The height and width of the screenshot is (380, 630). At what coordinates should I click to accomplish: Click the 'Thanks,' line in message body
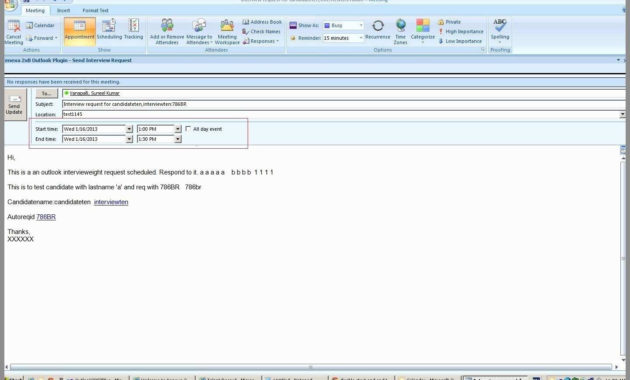18,232
